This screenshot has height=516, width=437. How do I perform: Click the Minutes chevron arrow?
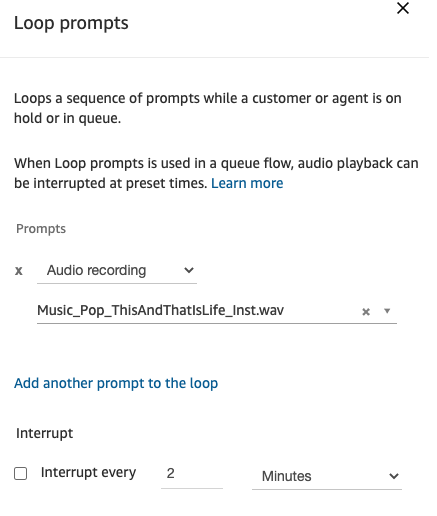[x=394, y=476]
